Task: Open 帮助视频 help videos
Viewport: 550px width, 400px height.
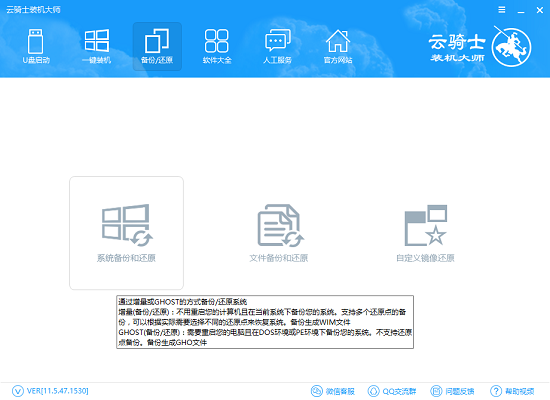Action: (x=512, y=391)
